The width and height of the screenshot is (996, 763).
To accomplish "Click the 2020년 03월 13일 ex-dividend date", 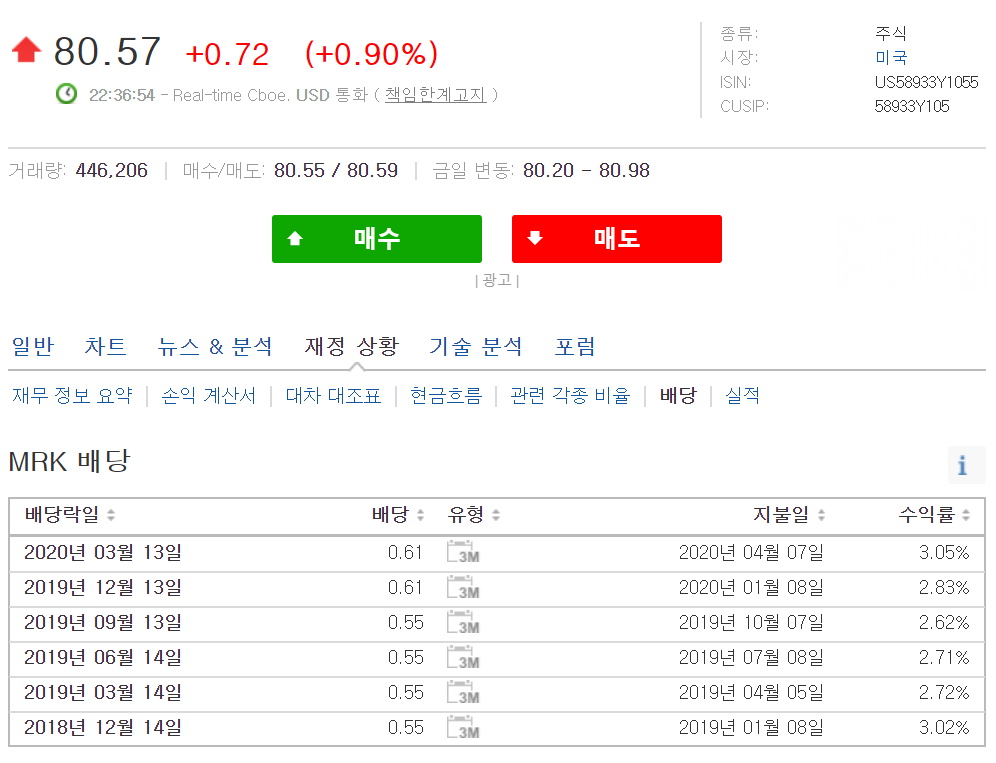I will [x=103, y=552].
